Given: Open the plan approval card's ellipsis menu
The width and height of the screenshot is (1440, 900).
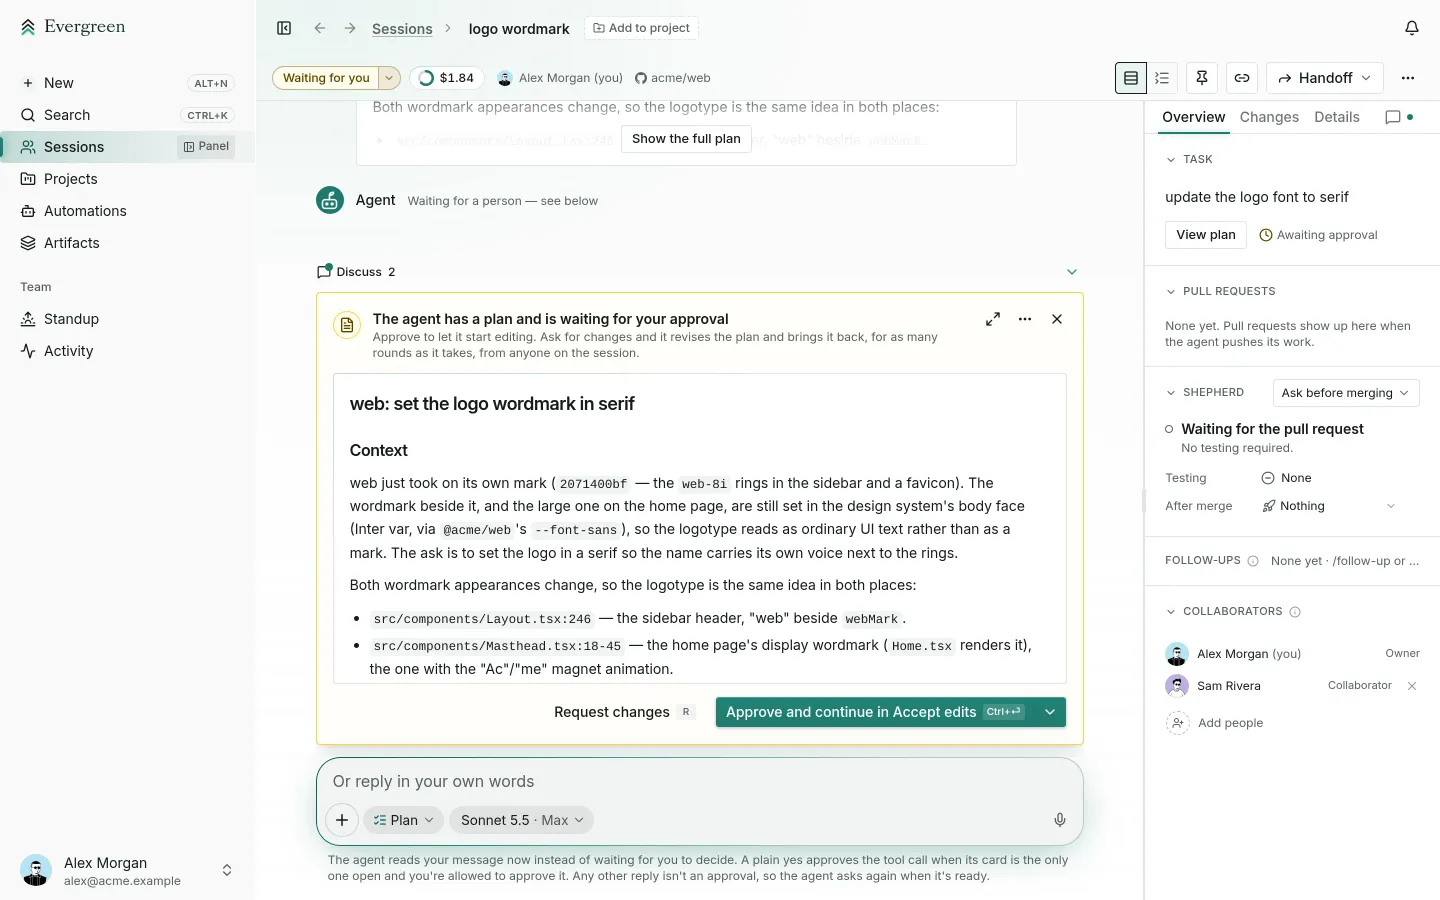Looking at the screenshot, I should 1025,319.
